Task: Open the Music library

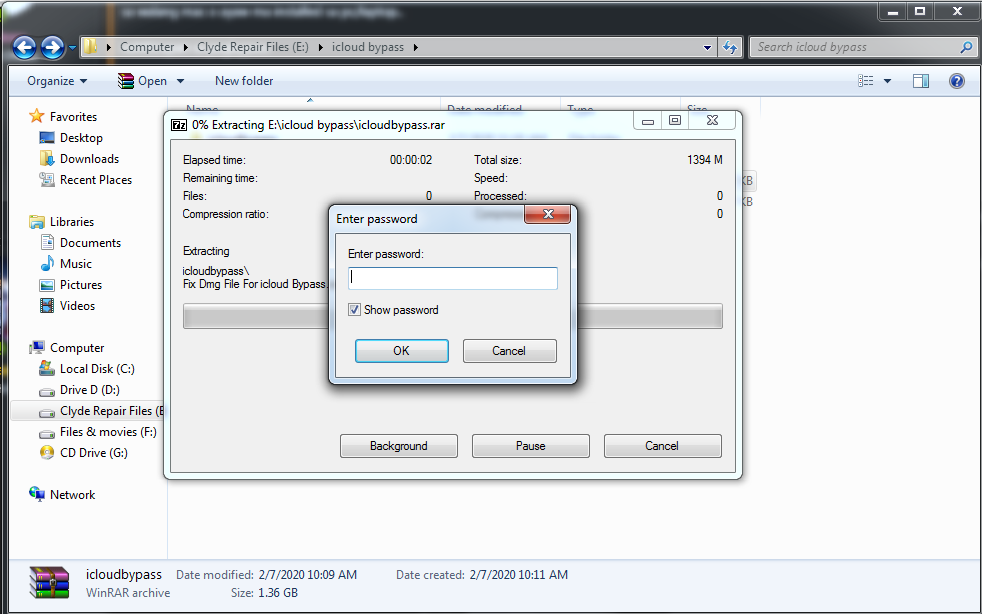Action: 76,264
